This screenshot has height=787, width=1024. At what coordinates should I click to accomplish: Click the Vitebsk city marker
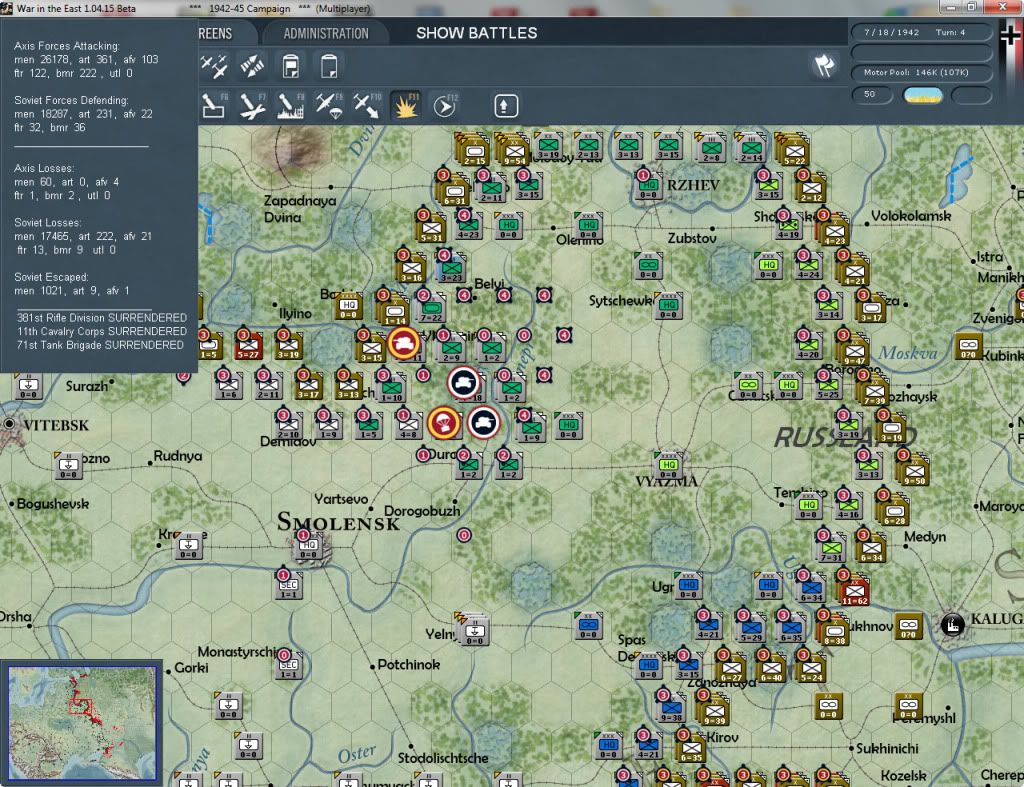tap(9, 424)
